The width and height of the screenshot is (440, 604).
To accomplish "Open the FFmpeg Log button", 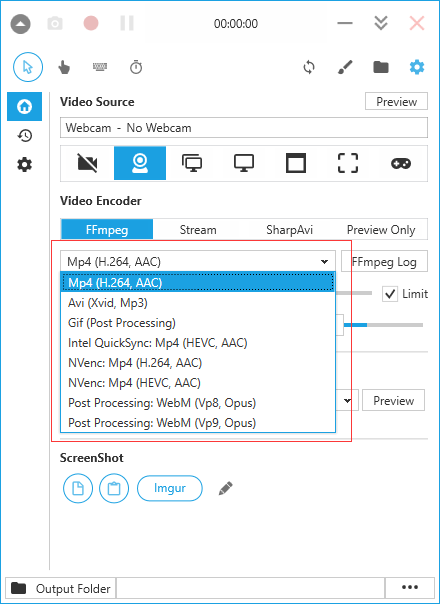I will pyautogui.click(x=384, y=262).
